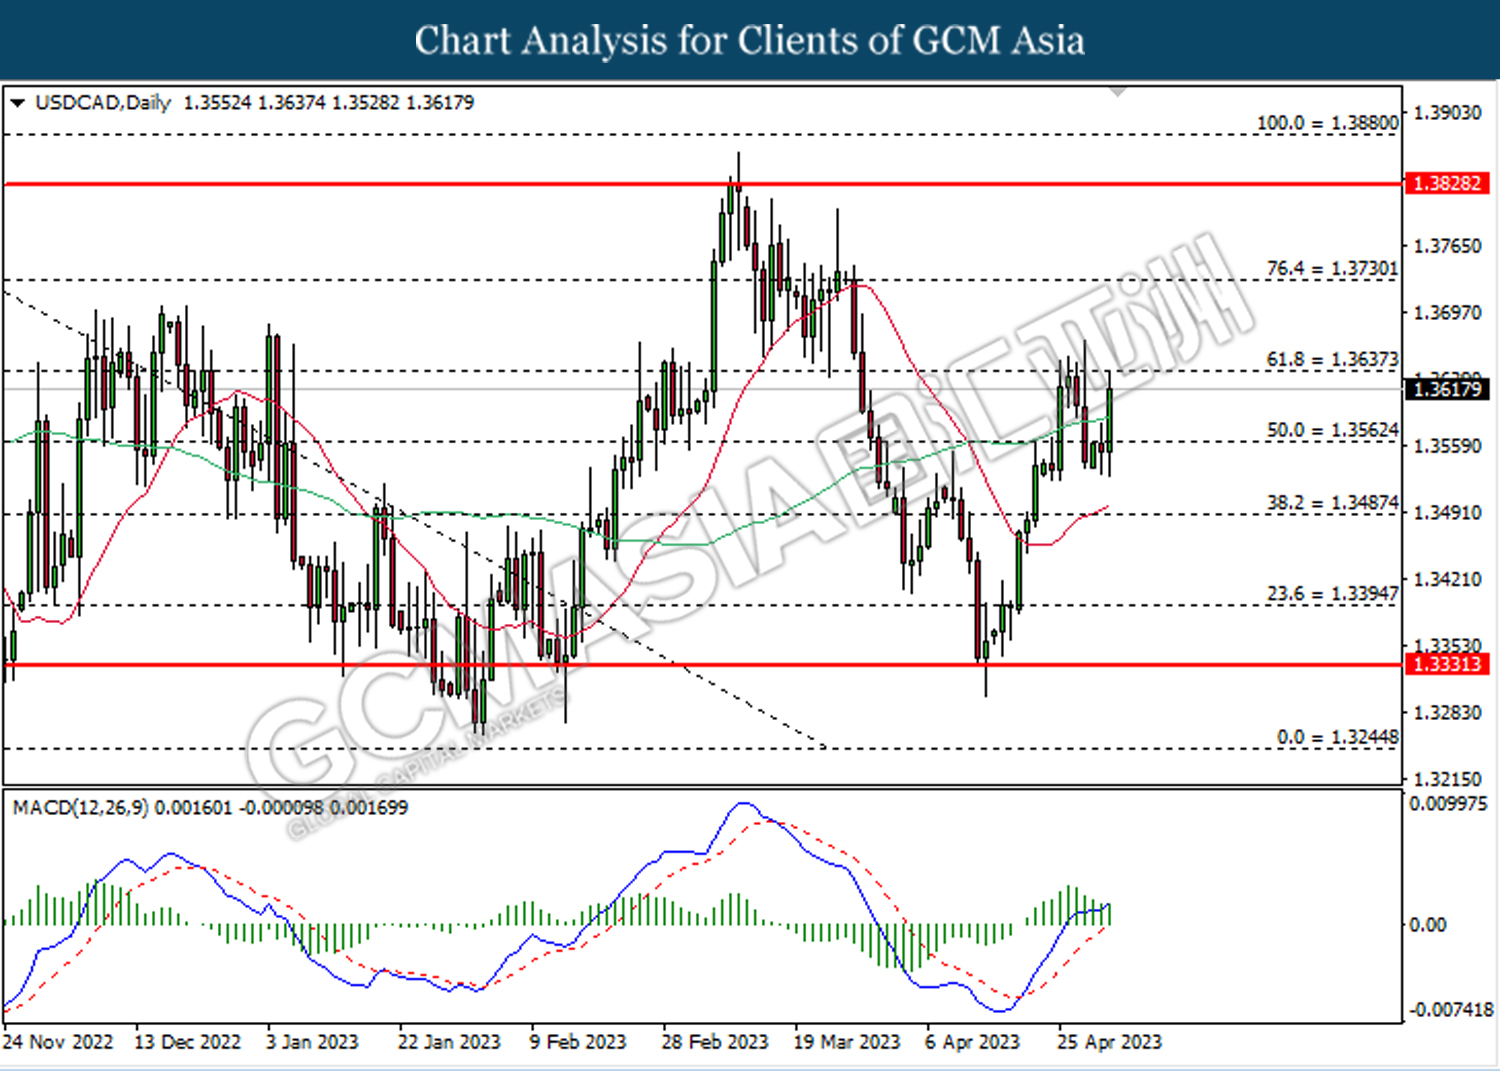Image resolution: width=1500 pixels, height=1071 pixels.
Task: Click the 1.34910 price axis value
Action: (1446, 513)
